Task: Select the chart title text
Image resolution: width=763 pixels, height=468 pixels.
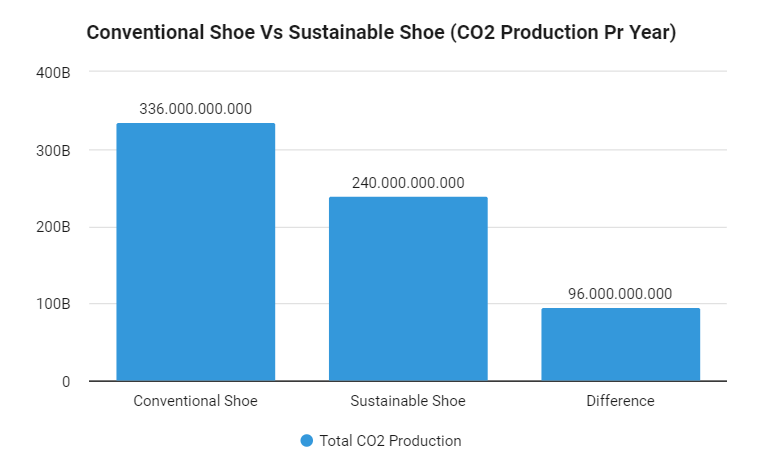Action: tap(382, 33)
